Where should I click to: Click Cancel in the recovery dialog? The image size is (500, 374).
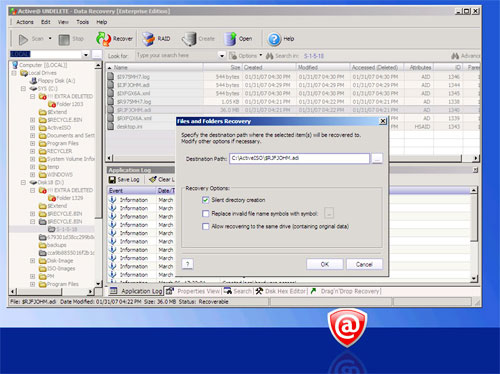[x=364, y=264]
